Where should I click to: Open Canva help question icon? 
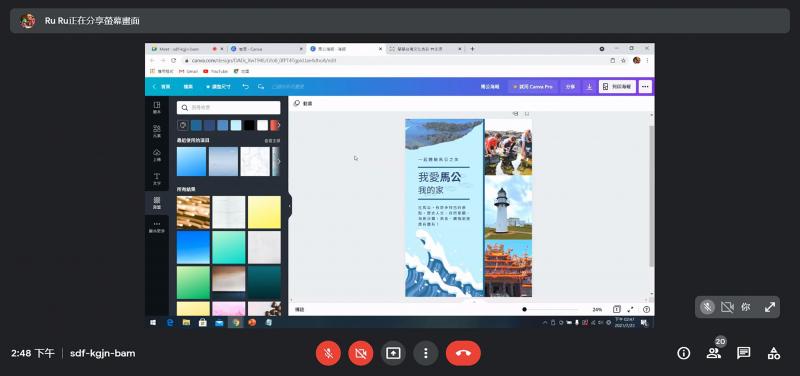pyautogui.click(x=646, y=309)
